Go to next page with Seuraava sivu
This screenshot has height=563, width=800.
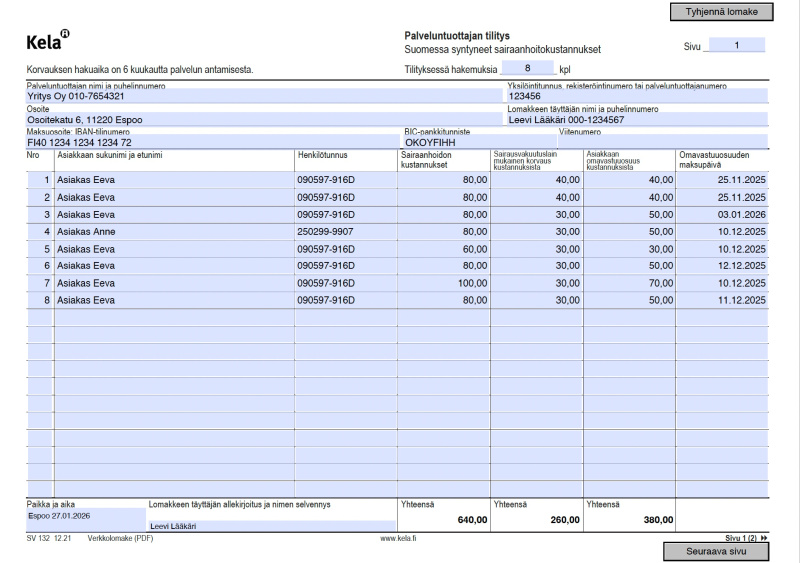[x=716, y=552]
